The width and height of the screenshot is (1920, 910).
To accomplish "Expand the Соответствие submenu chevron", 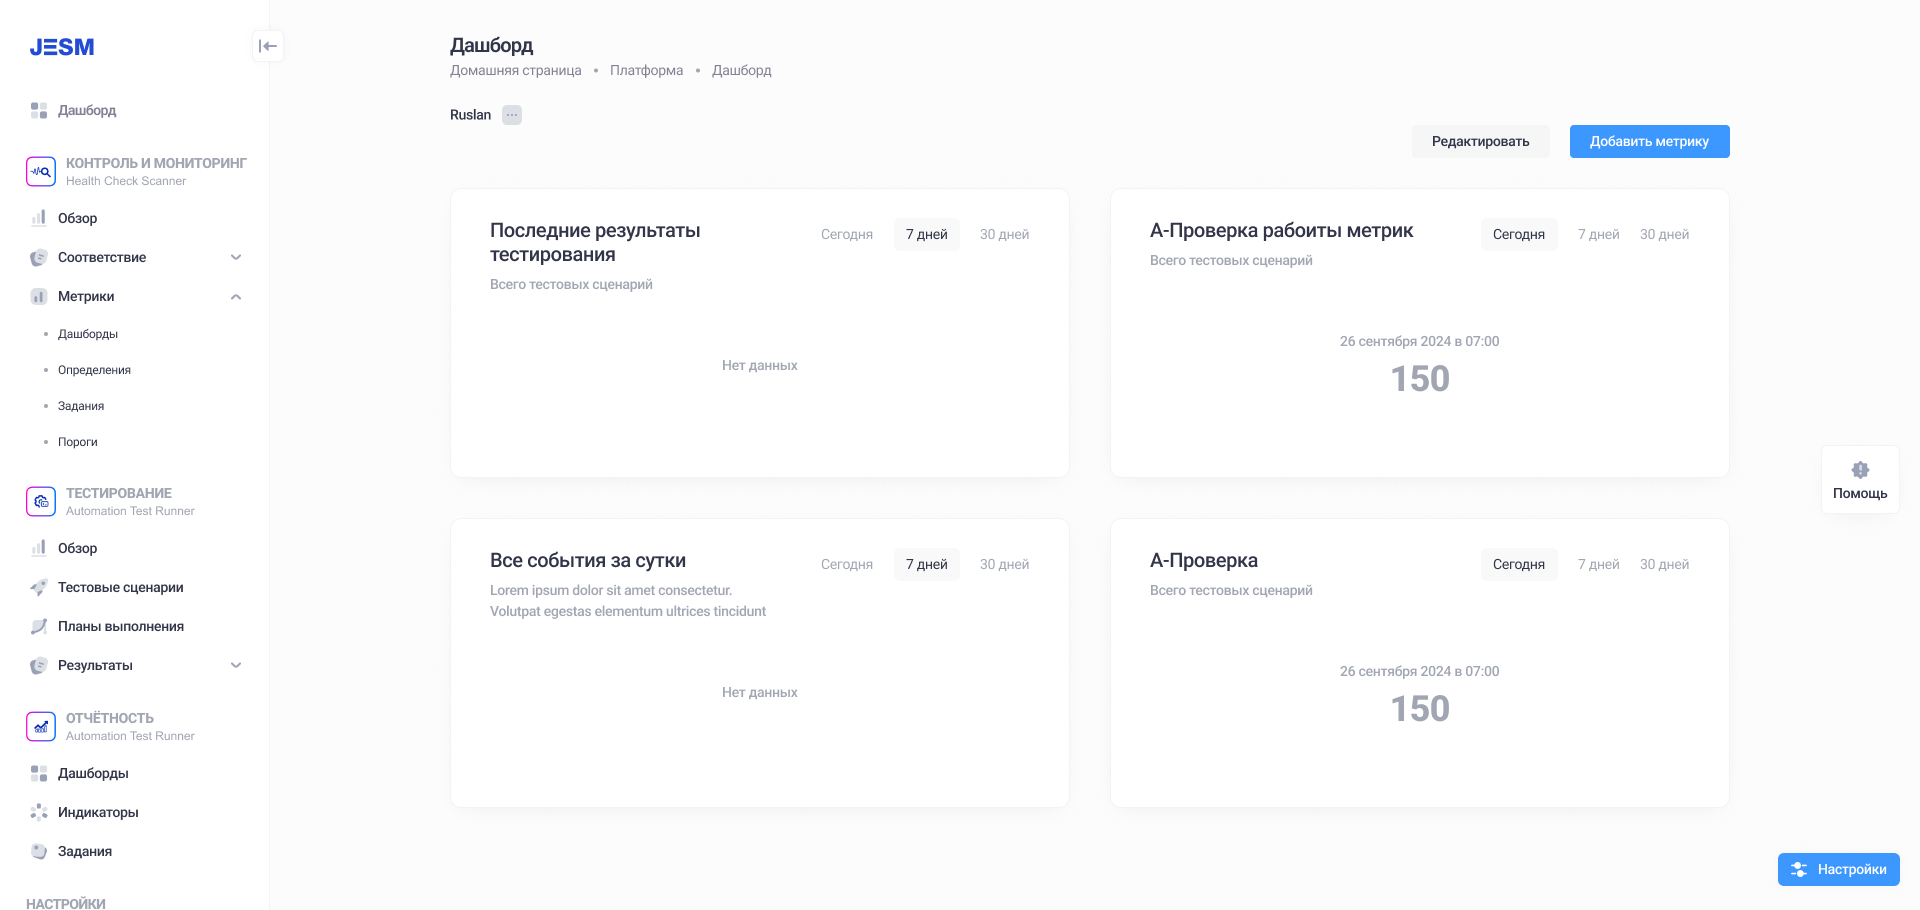I will tap(236, 257).
